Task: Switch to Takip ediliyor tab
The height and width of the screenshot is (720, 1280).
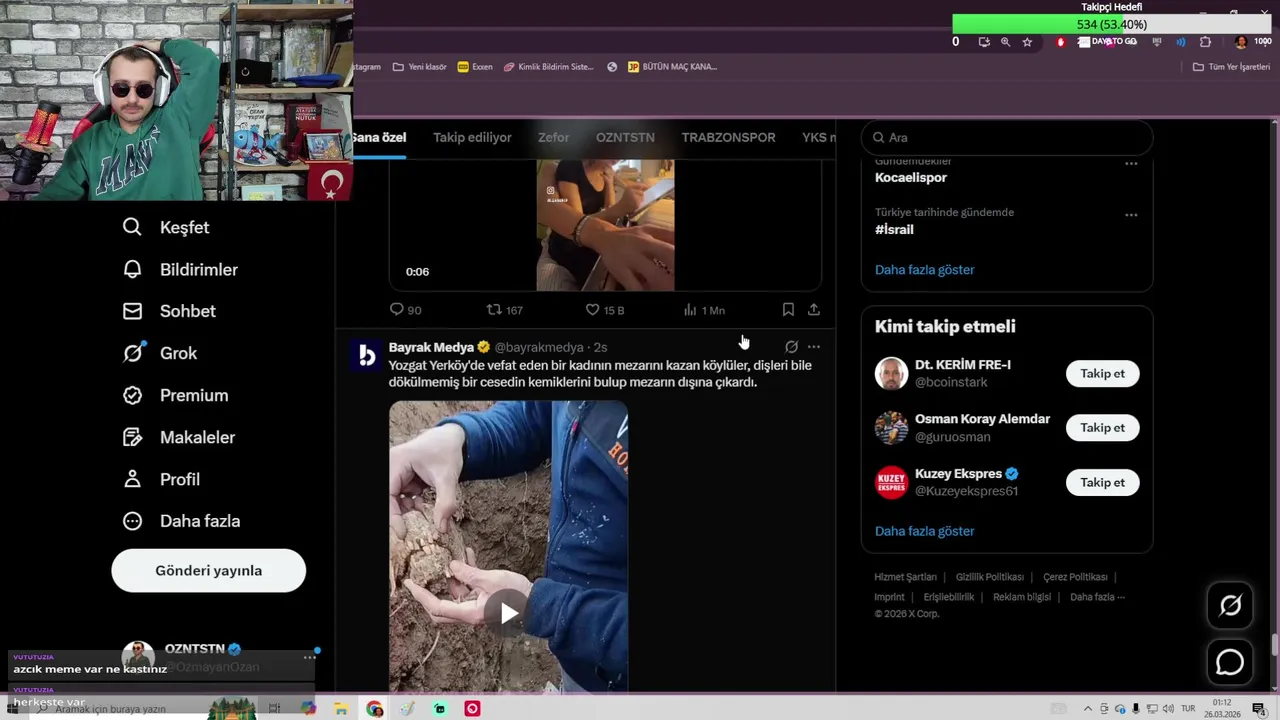Action: tap(472, 138)
